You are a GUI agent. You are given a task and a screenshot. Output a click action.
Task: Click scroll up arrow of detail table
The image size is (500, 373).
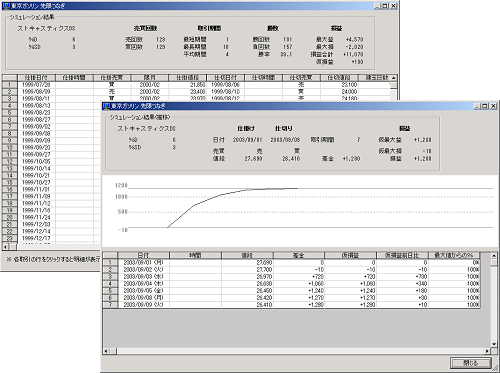[x=494, y=256]
